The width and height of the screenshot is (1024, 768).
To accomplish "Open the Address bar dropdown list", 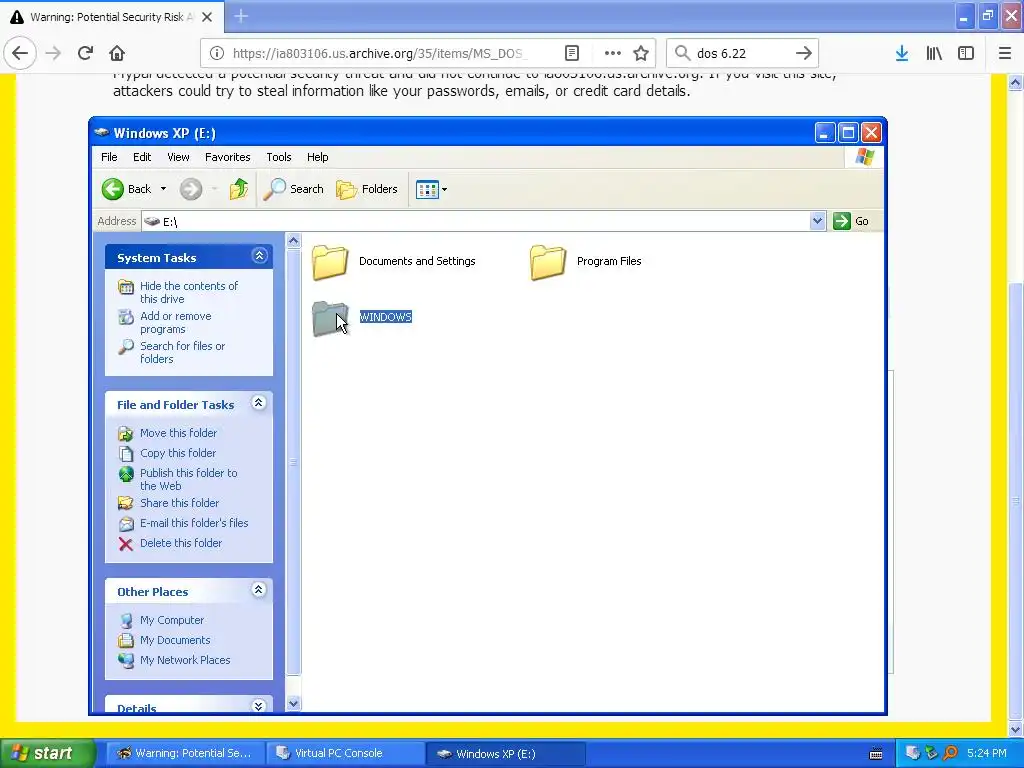I will point(818,221).
